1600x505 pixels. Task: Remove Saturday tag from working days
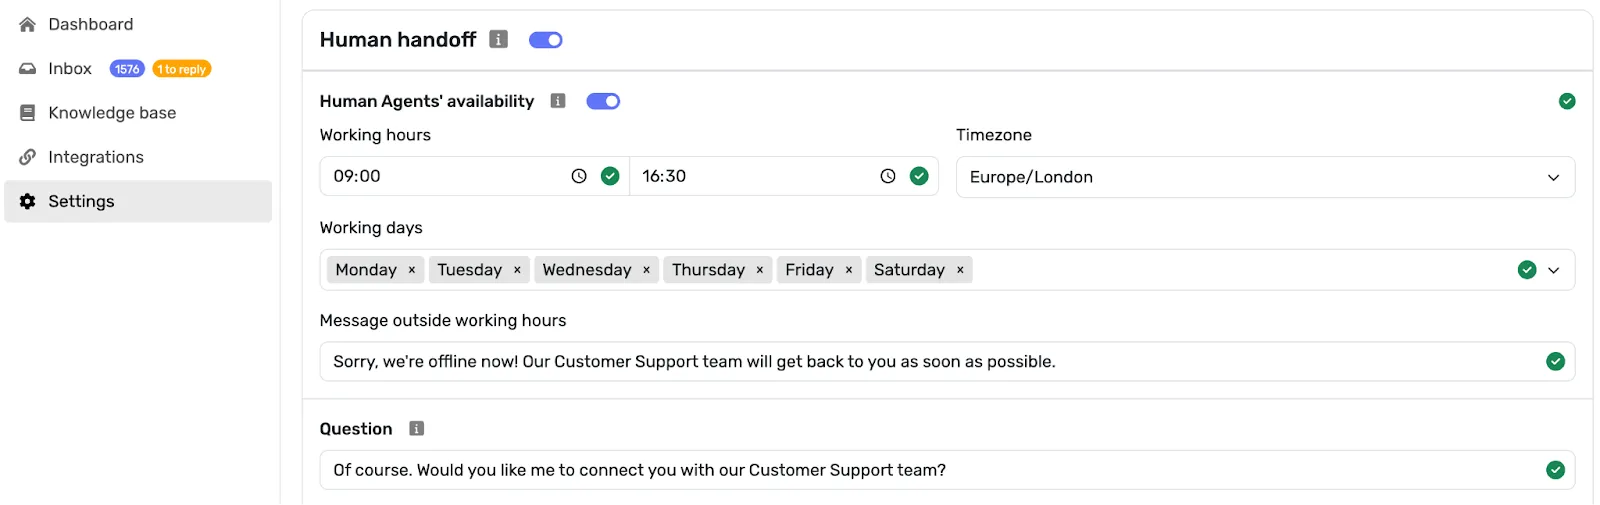[960, 270]
